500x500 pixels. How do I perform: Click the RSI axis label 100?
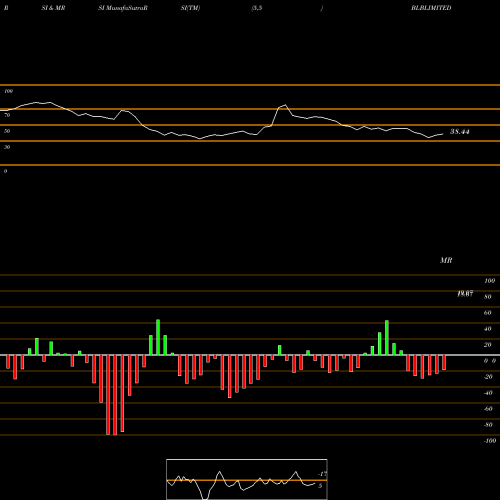pyautogui.click(x=8, y=91)
